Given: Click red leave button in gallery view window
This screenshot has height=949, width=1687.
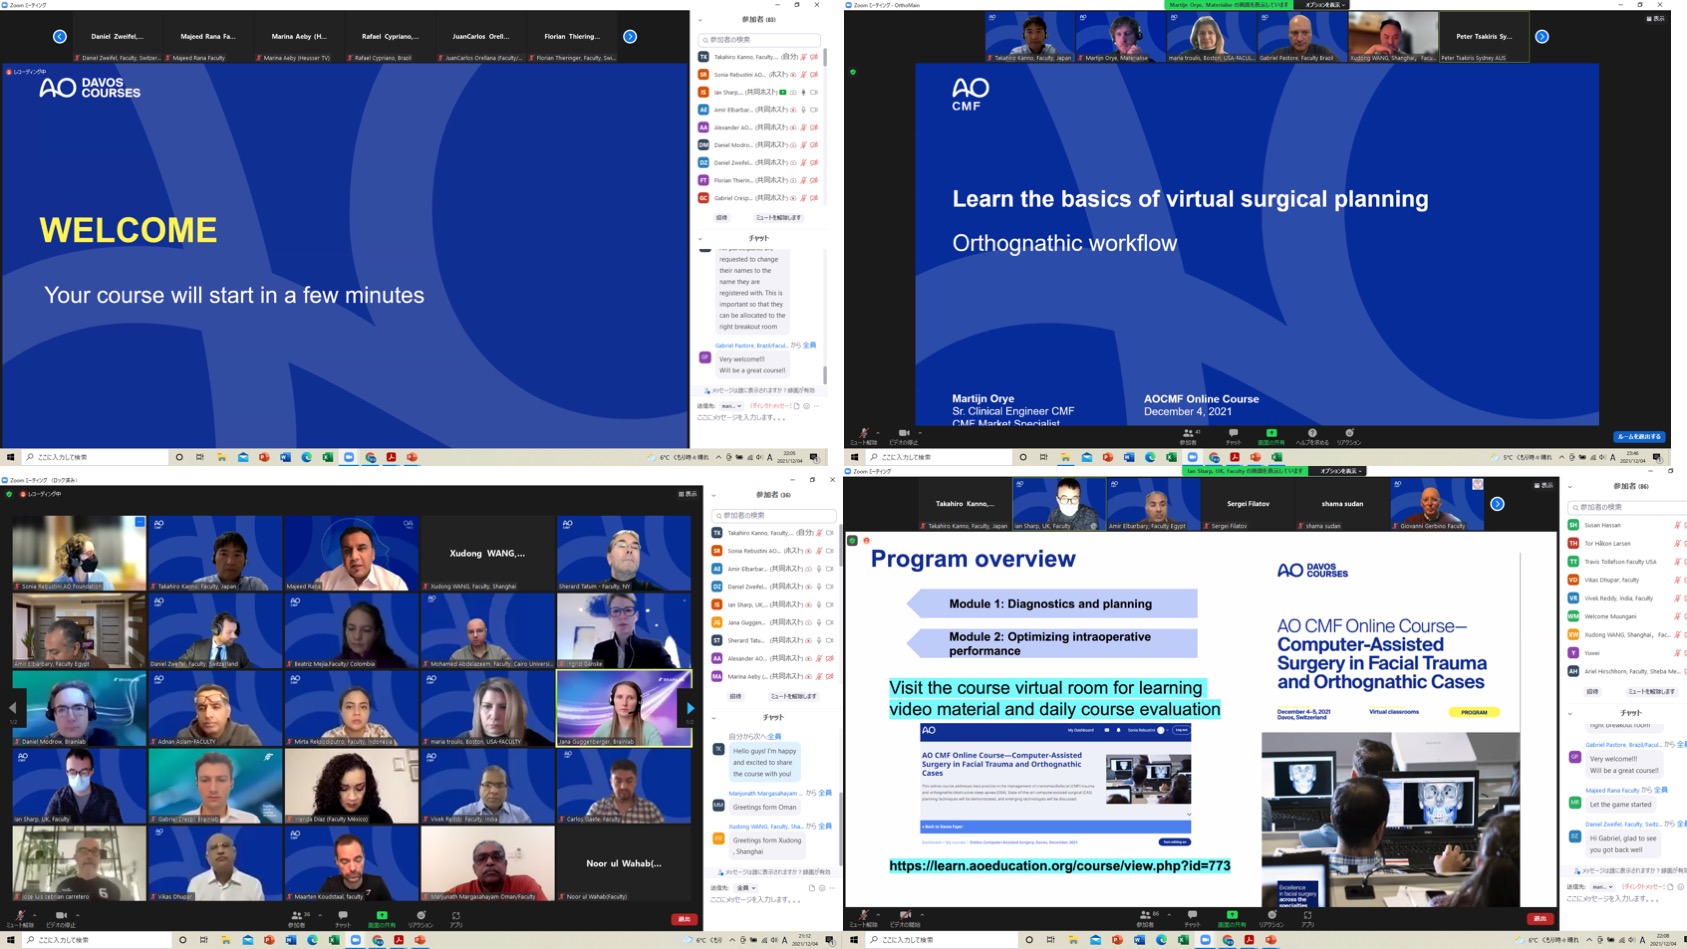Looking at the screenshot, I should (684, 919).
